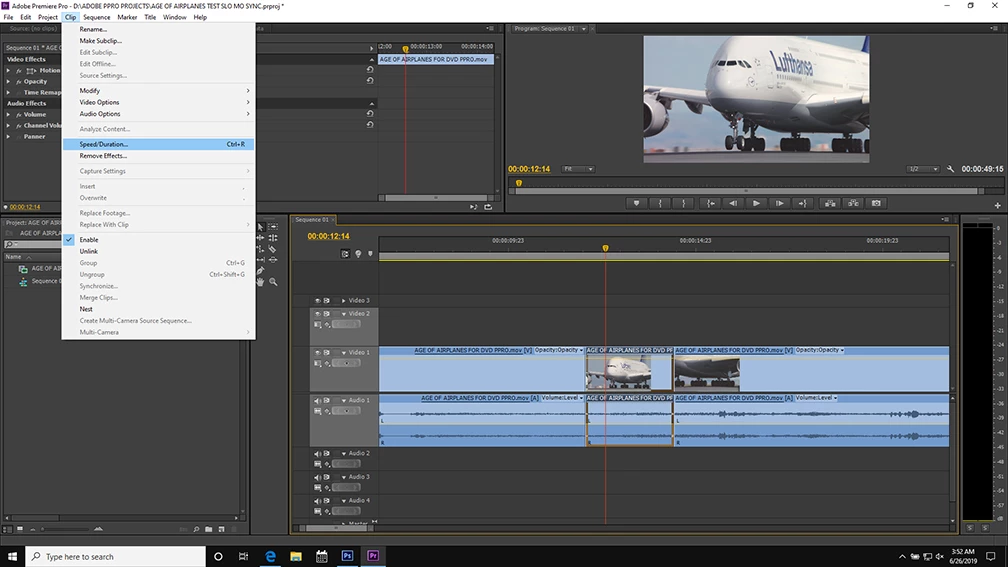This screenshot has height=567, width=1008.
Task: Toggle Video 1 track eye visibility
Action: (318, 352)
